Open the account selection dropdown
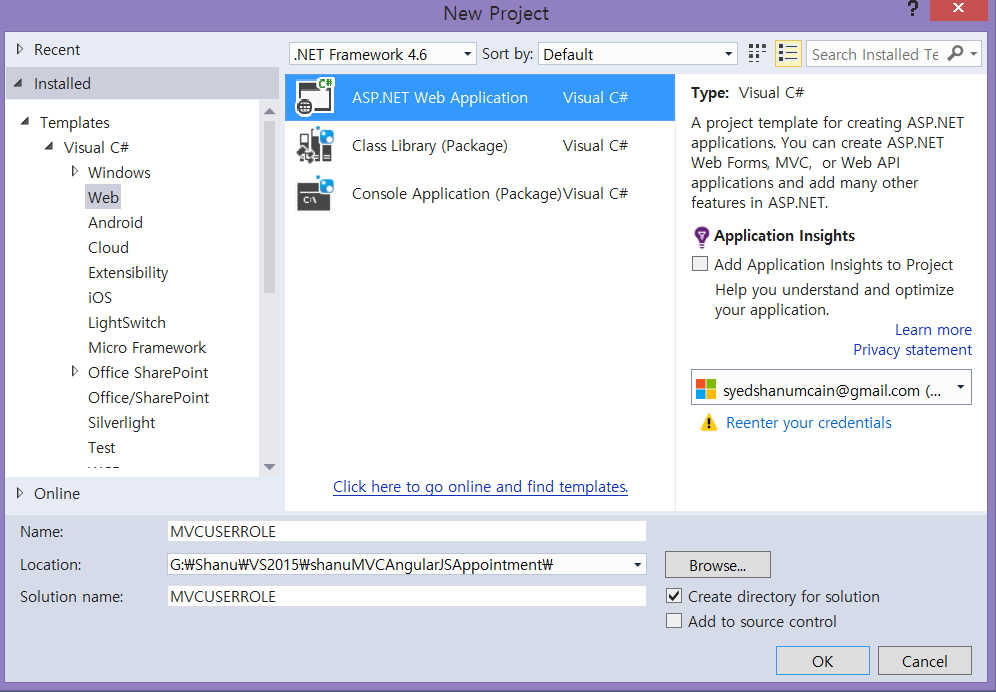996x692 pixels. click(x=960, y=387)
